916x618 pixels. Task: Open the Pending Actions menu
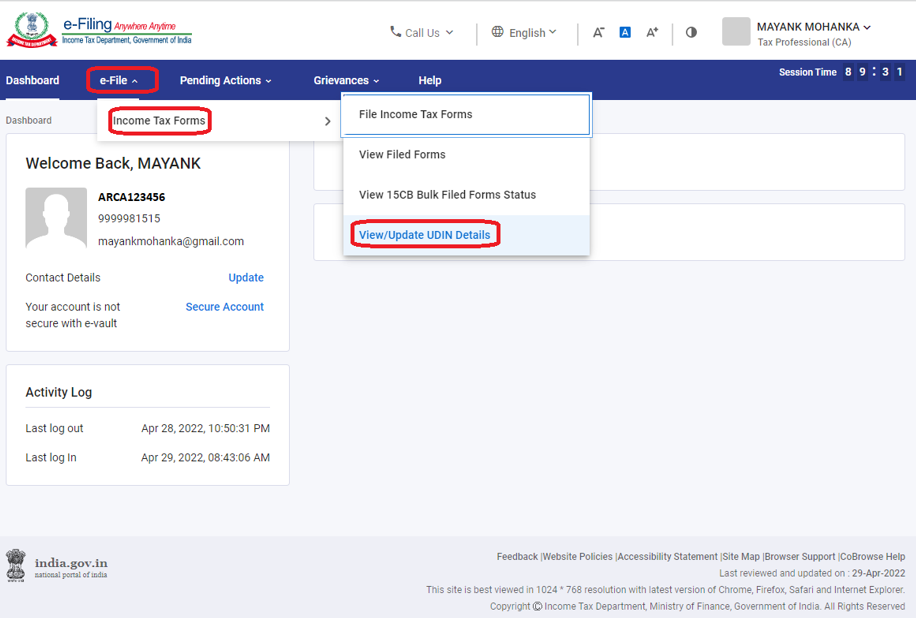(x=225, y=80)
